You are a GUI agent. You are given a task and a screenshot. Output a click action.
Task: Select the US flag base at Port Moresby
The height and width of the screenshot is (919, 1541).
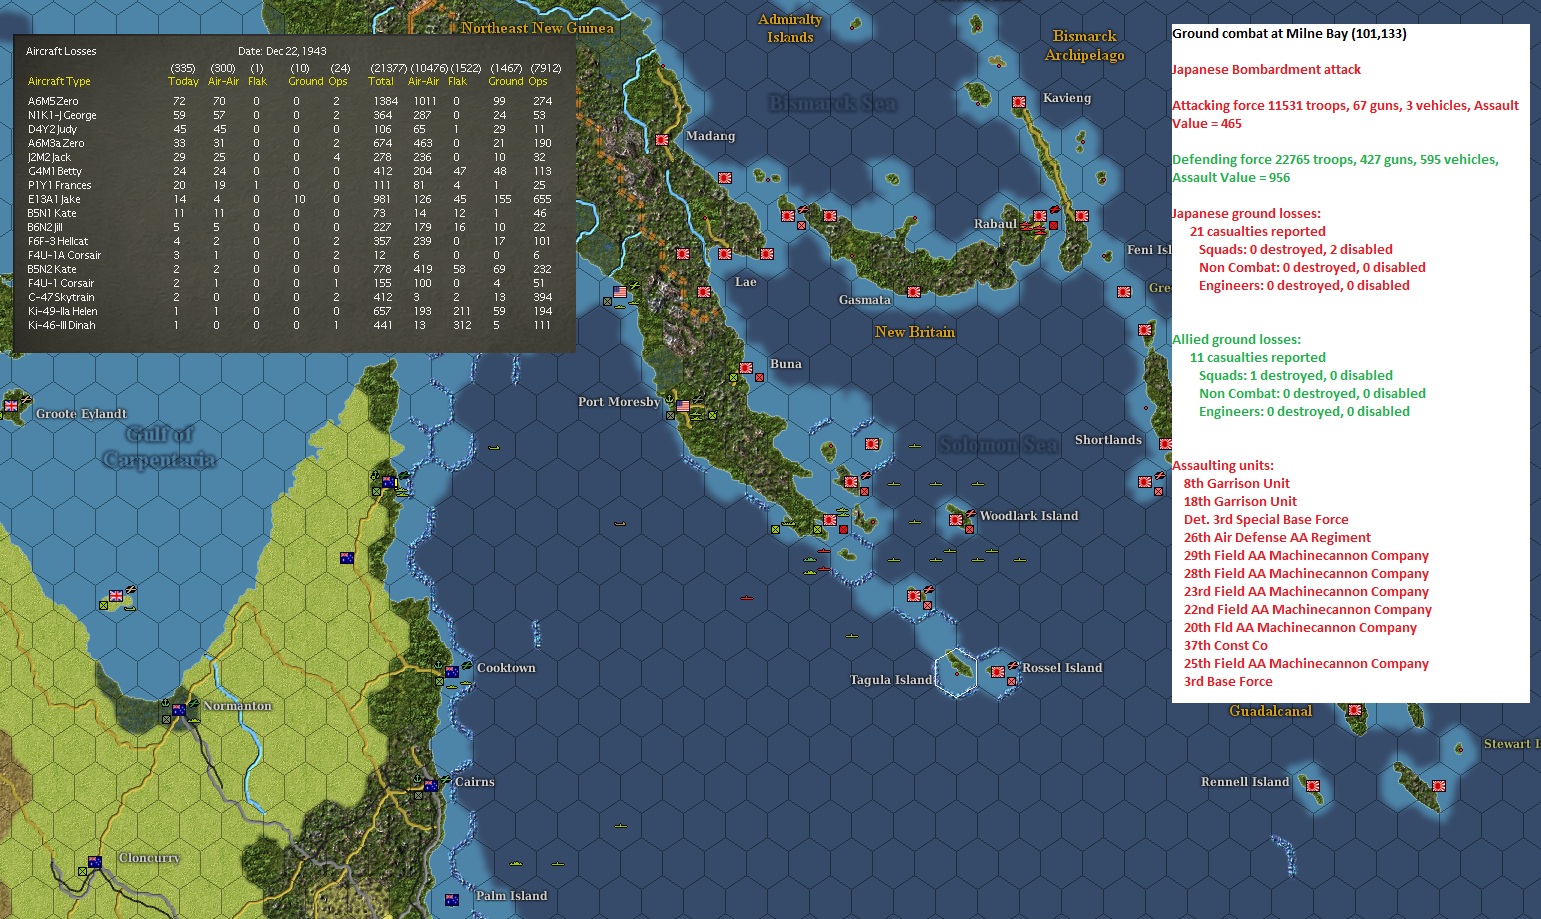pos(683,406)
